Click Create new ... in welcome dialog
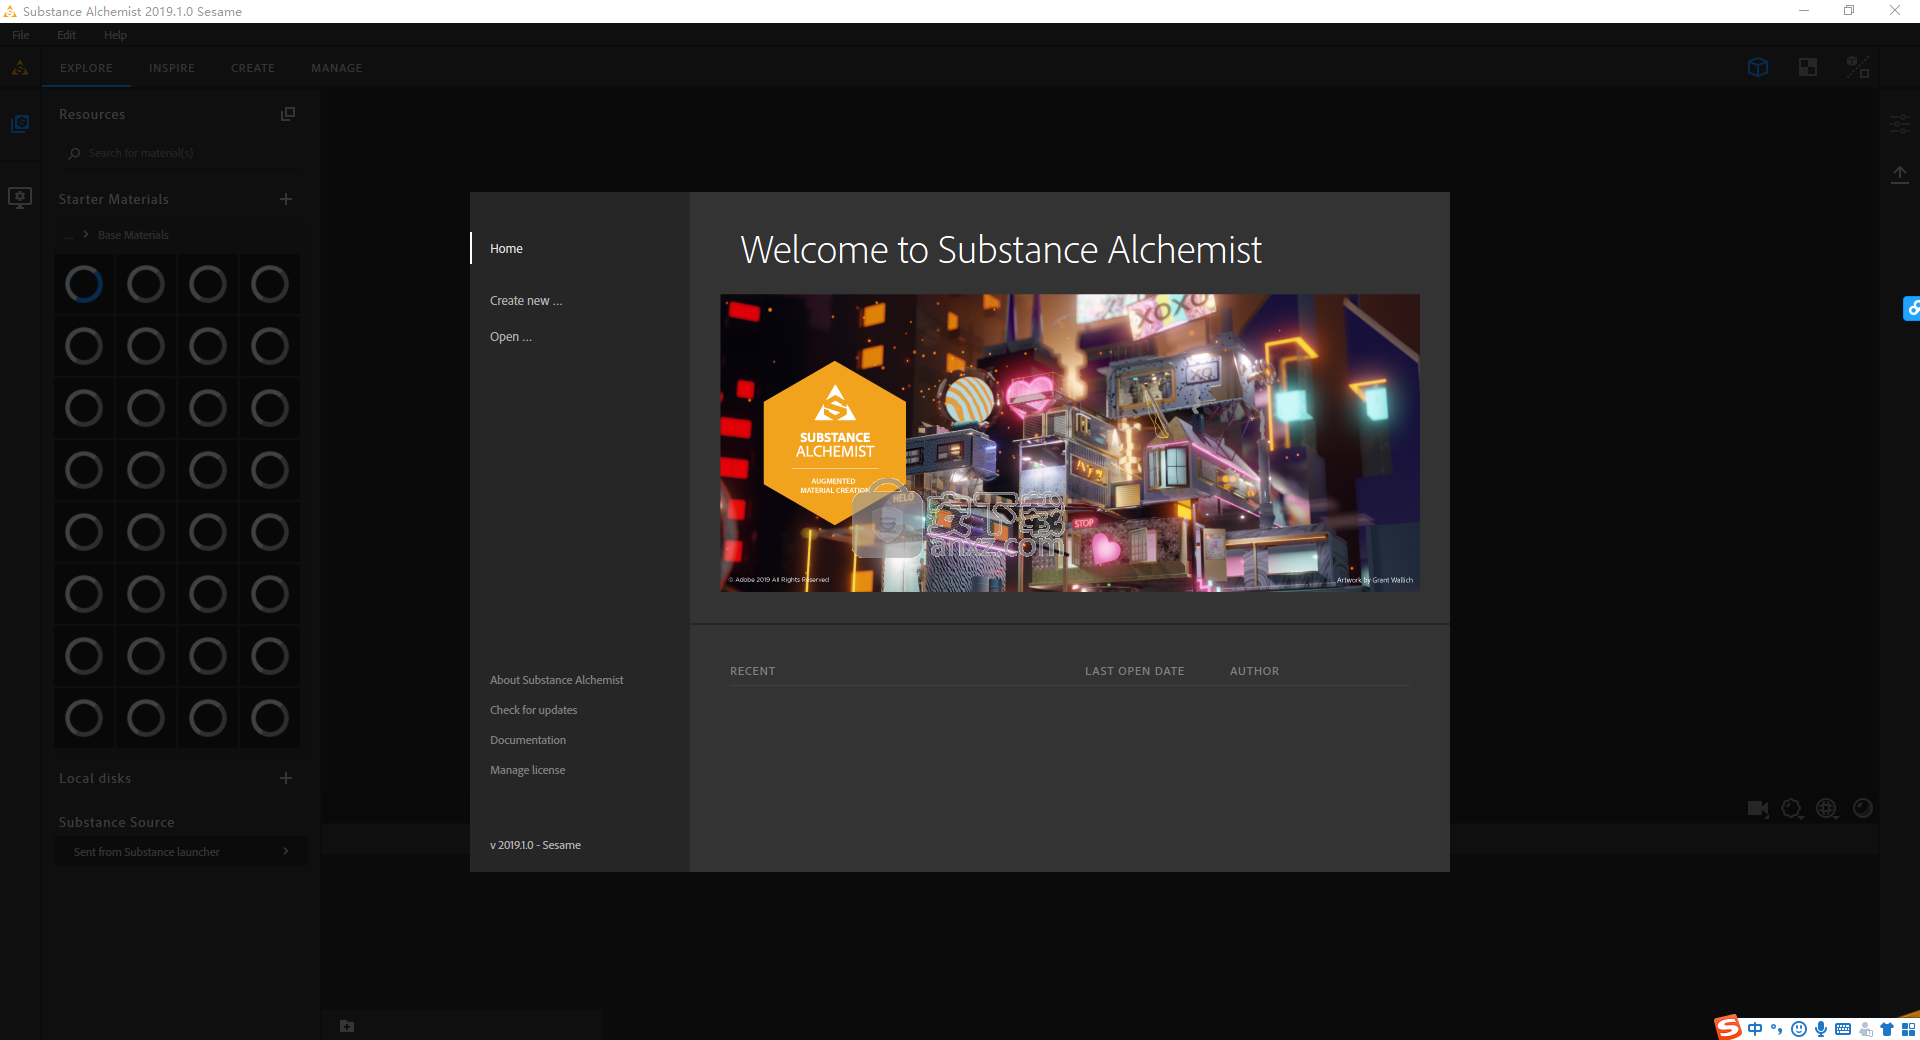The width and height of the screenshot is (1920, 1040). [526, 301]
